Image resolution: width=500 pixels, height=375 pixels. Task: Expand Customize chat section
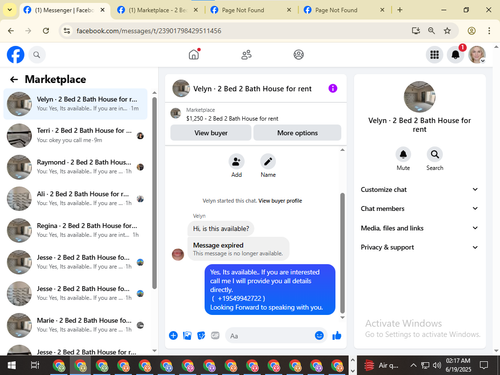coord(419,189)
